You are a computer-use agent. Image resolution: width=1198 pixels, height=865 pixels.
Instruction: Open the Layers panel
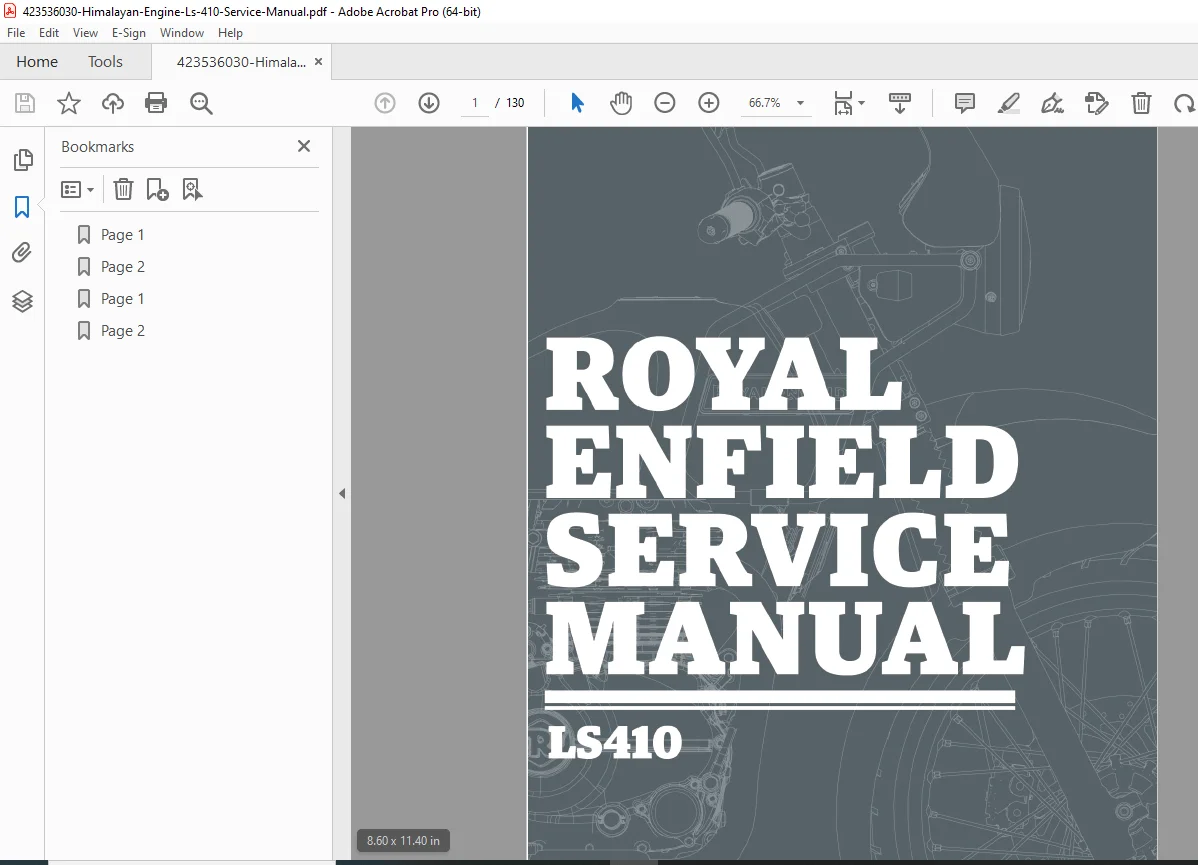point(22,301)
